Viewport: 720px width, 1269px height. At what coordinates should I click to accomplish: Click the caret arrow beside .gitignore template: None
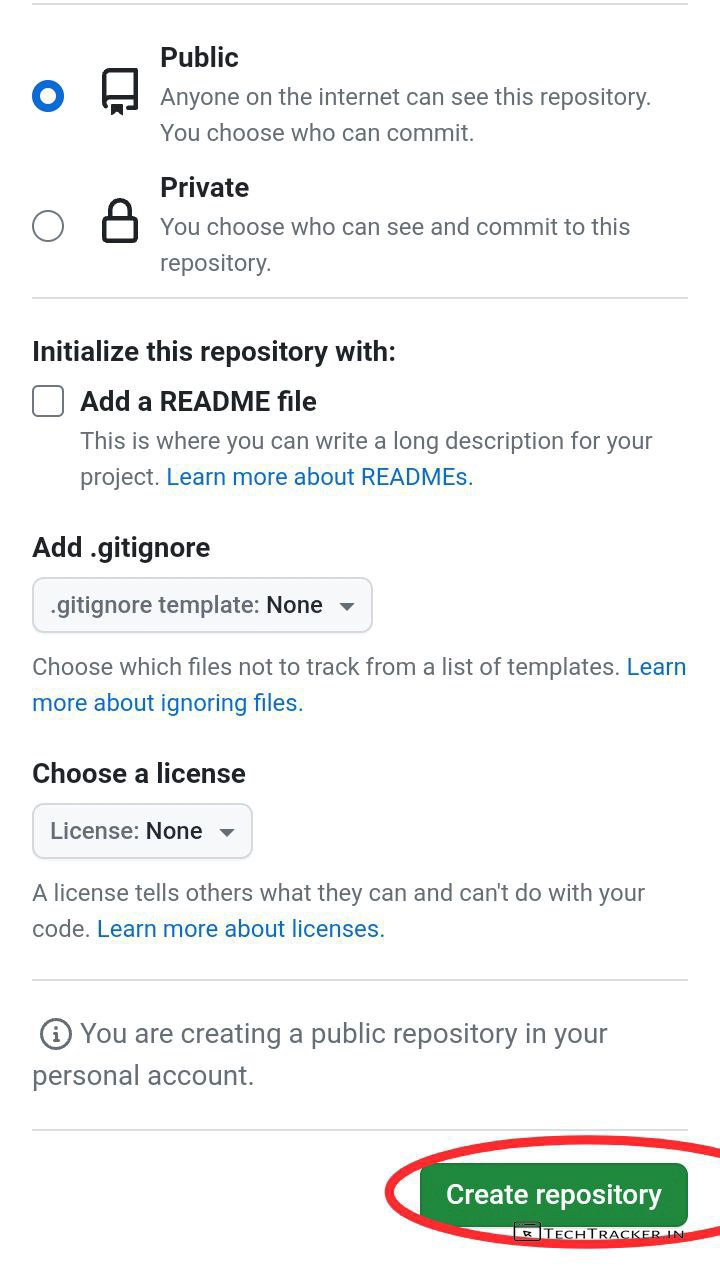click(x=347, y=606)
